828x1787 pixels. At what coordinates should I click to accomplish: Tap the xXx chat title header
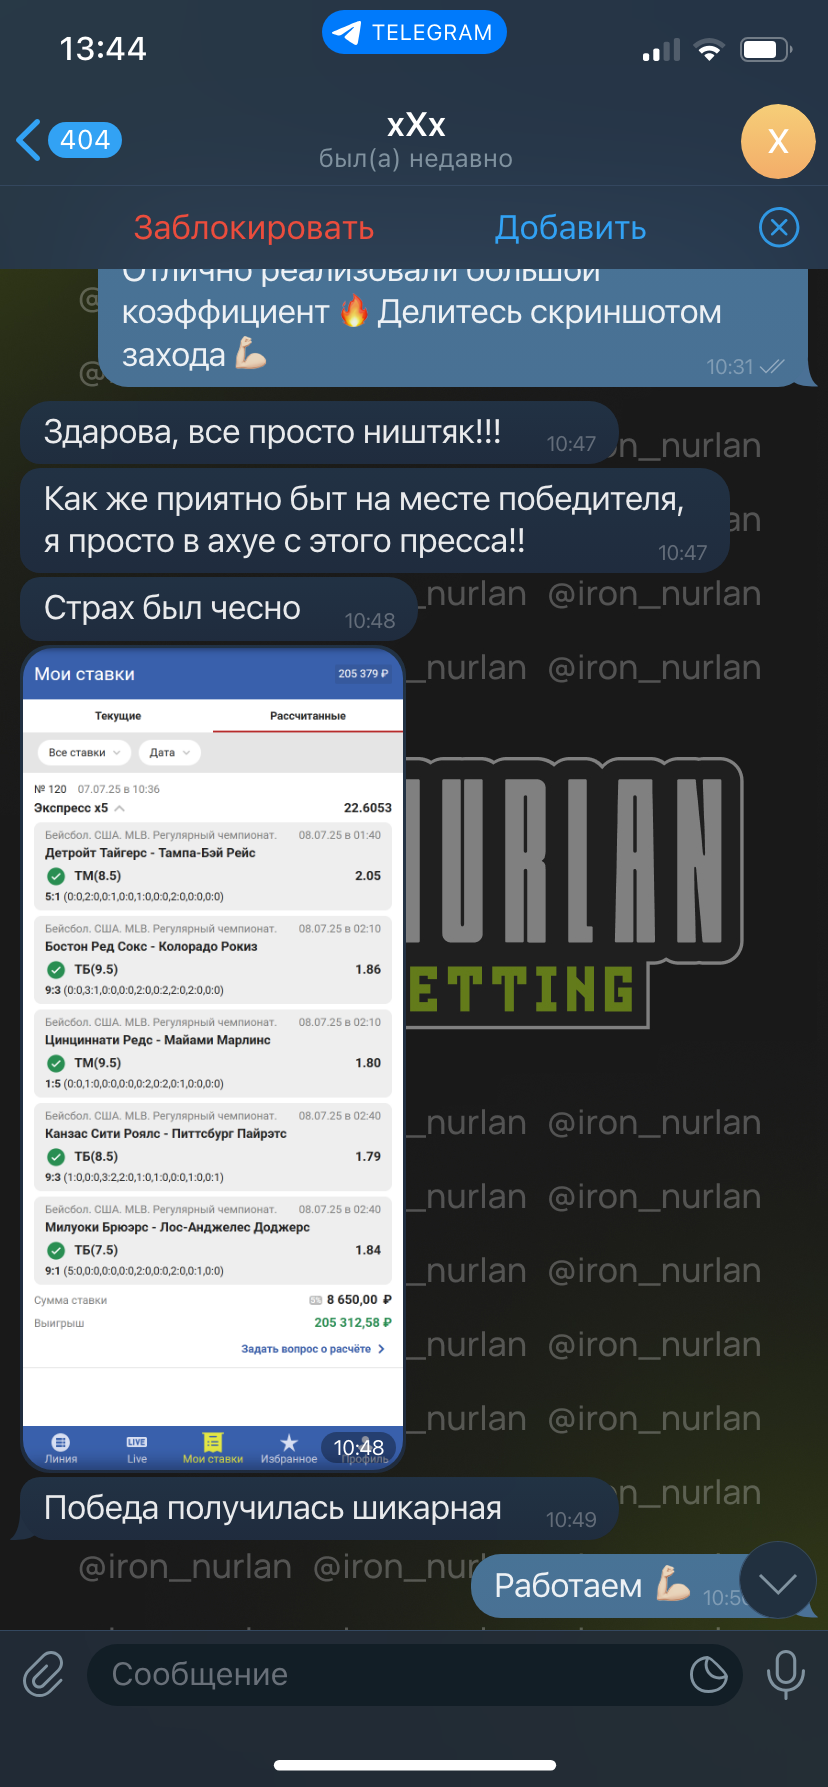click(416, 140)
